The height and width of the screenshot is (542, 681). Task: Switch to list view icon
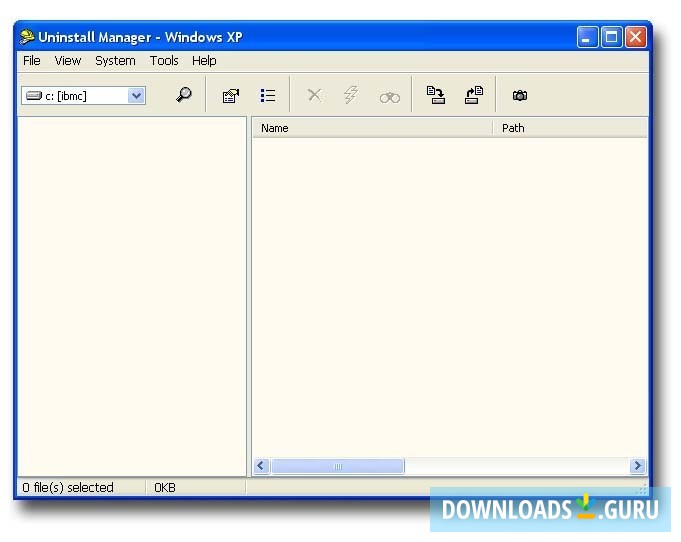tap(268, 96)
